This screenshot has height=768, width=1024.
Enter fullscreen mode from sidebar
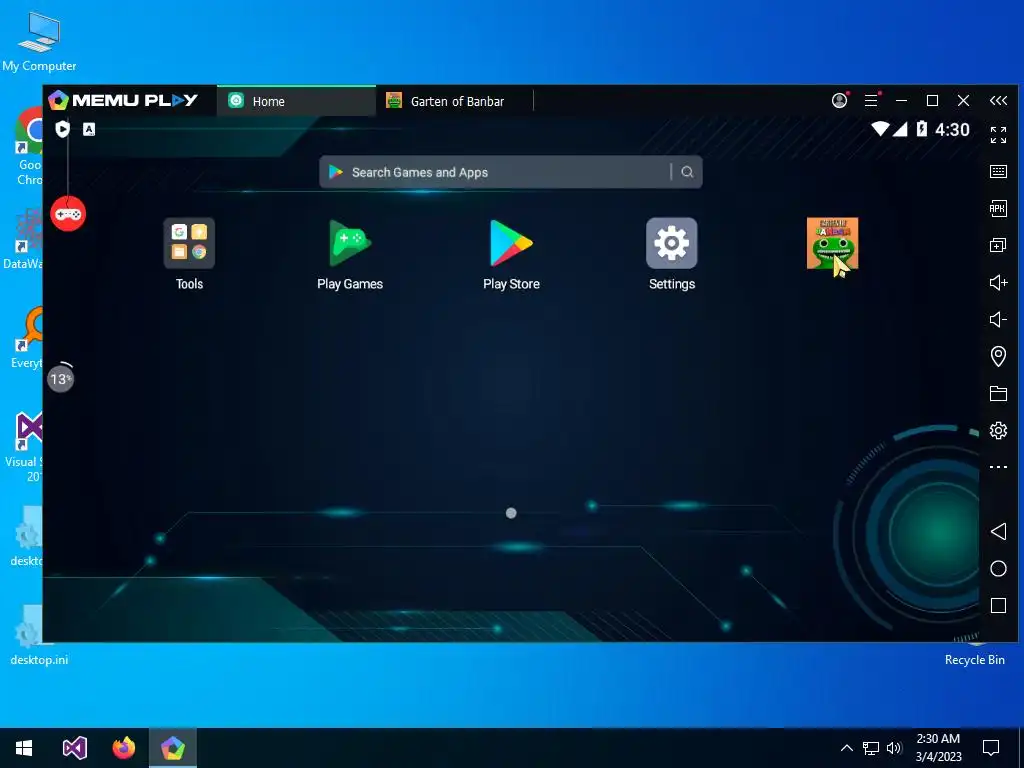tap(998, 135)
